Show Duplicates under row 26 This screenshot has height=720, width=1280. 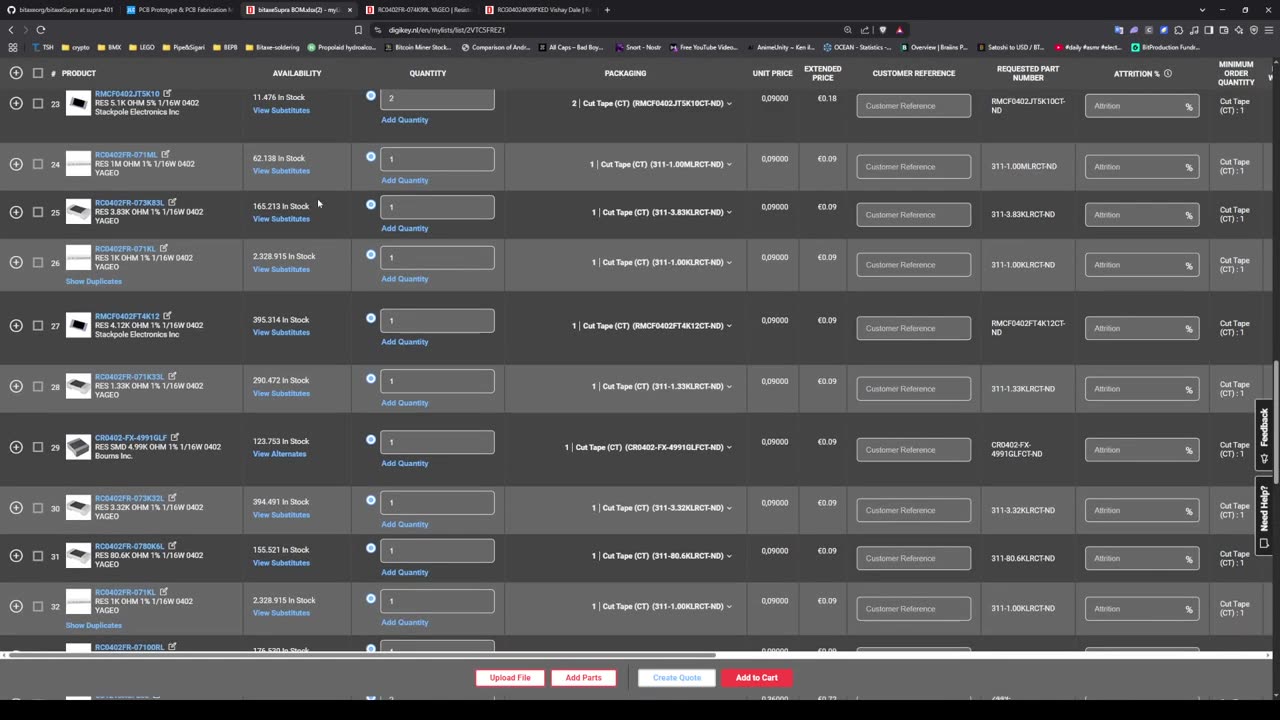point(94,281)
